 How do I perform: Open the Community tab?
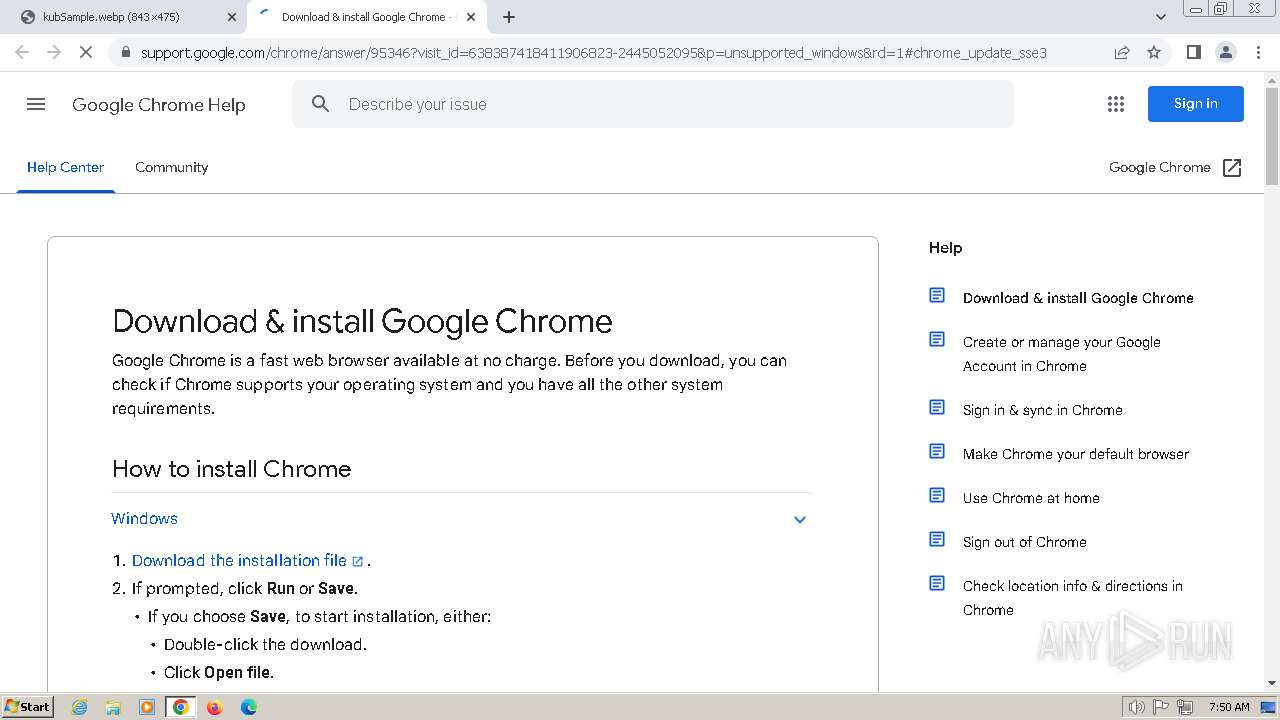(172, 167)
